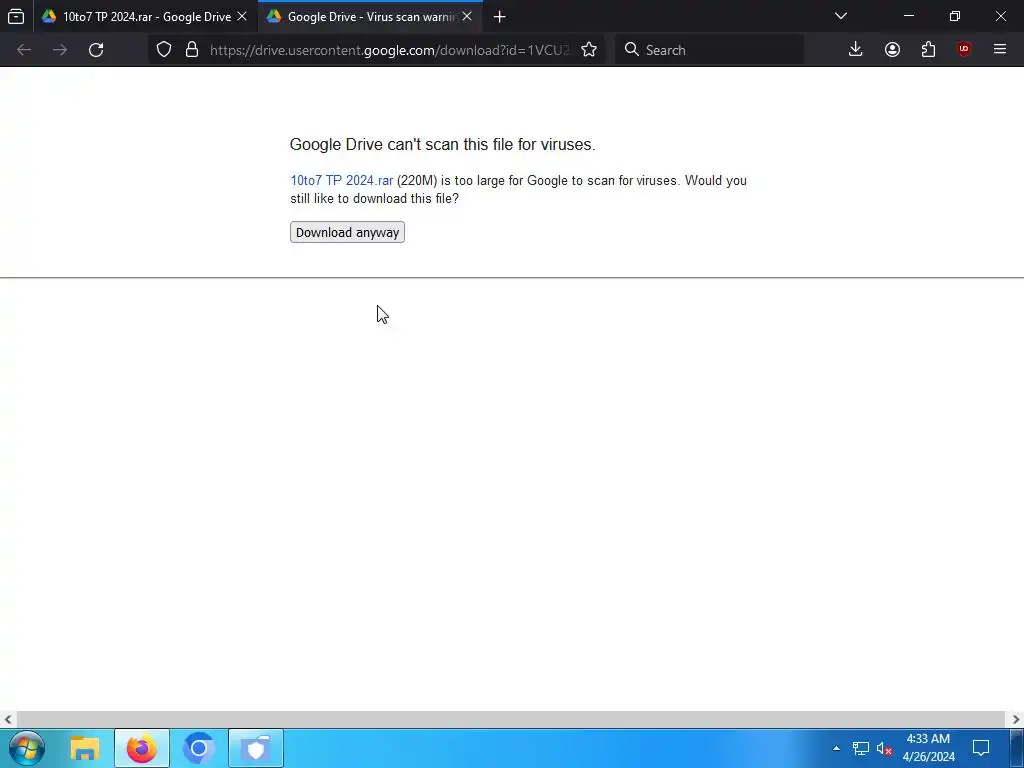Go back to the previous page
The width and height of the screenshot is (1024, 768).
24,50
